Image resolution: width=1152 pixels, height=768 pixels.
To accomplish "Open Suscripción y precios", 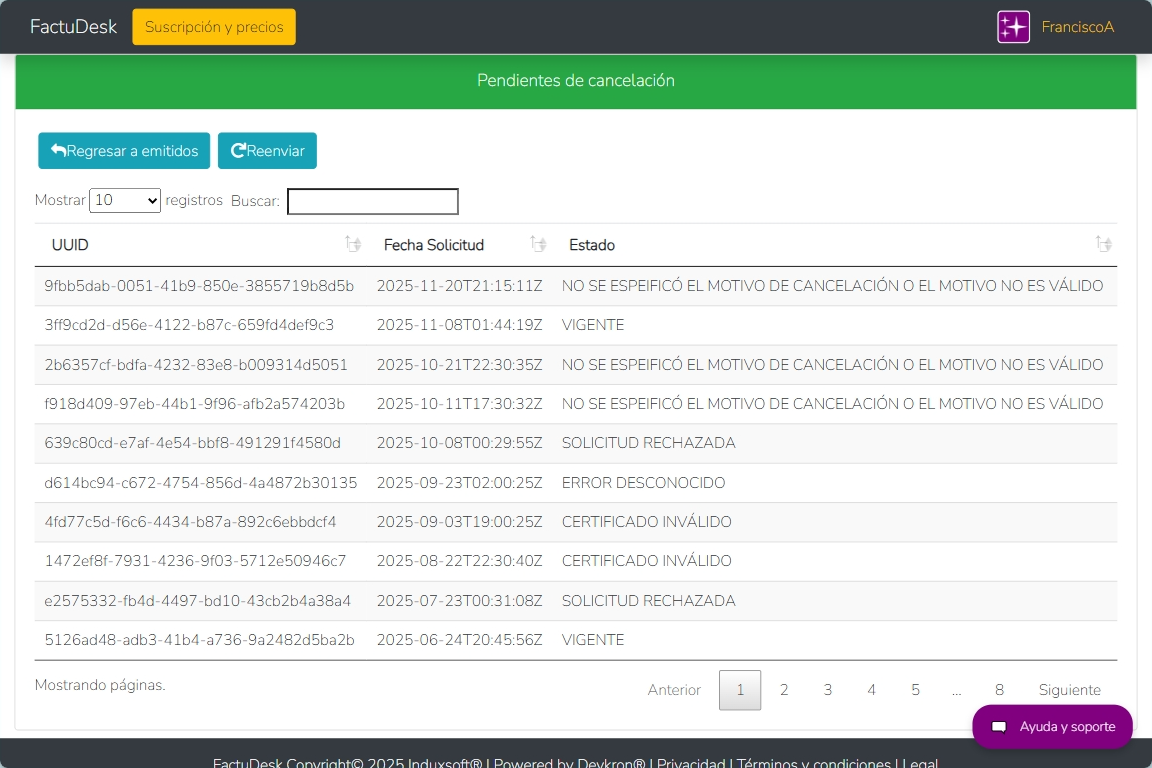I will (214, 27).
